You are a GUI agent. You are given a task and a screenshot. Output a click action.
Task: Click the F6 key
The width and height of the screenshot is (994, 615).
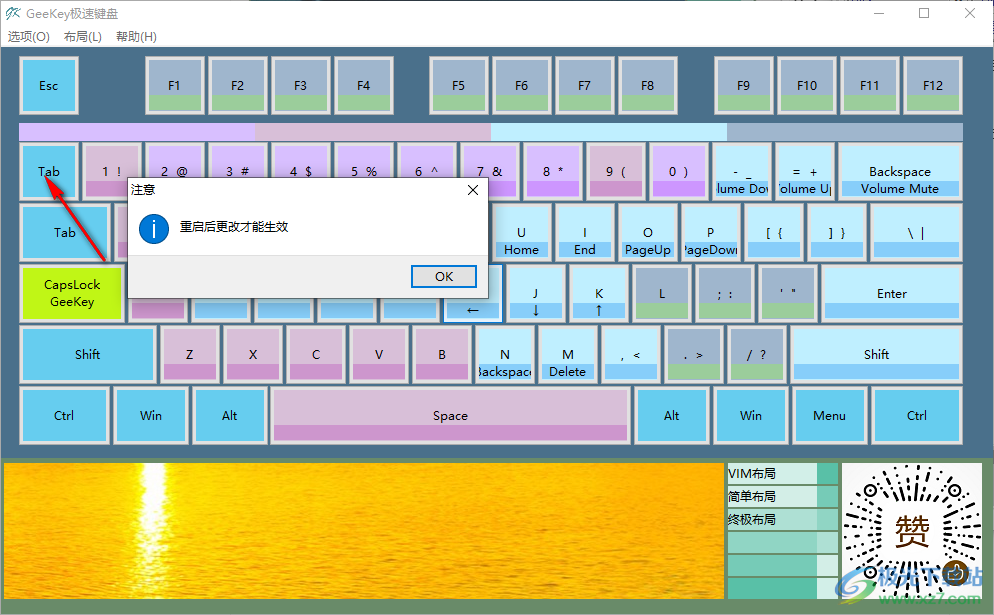521,86
